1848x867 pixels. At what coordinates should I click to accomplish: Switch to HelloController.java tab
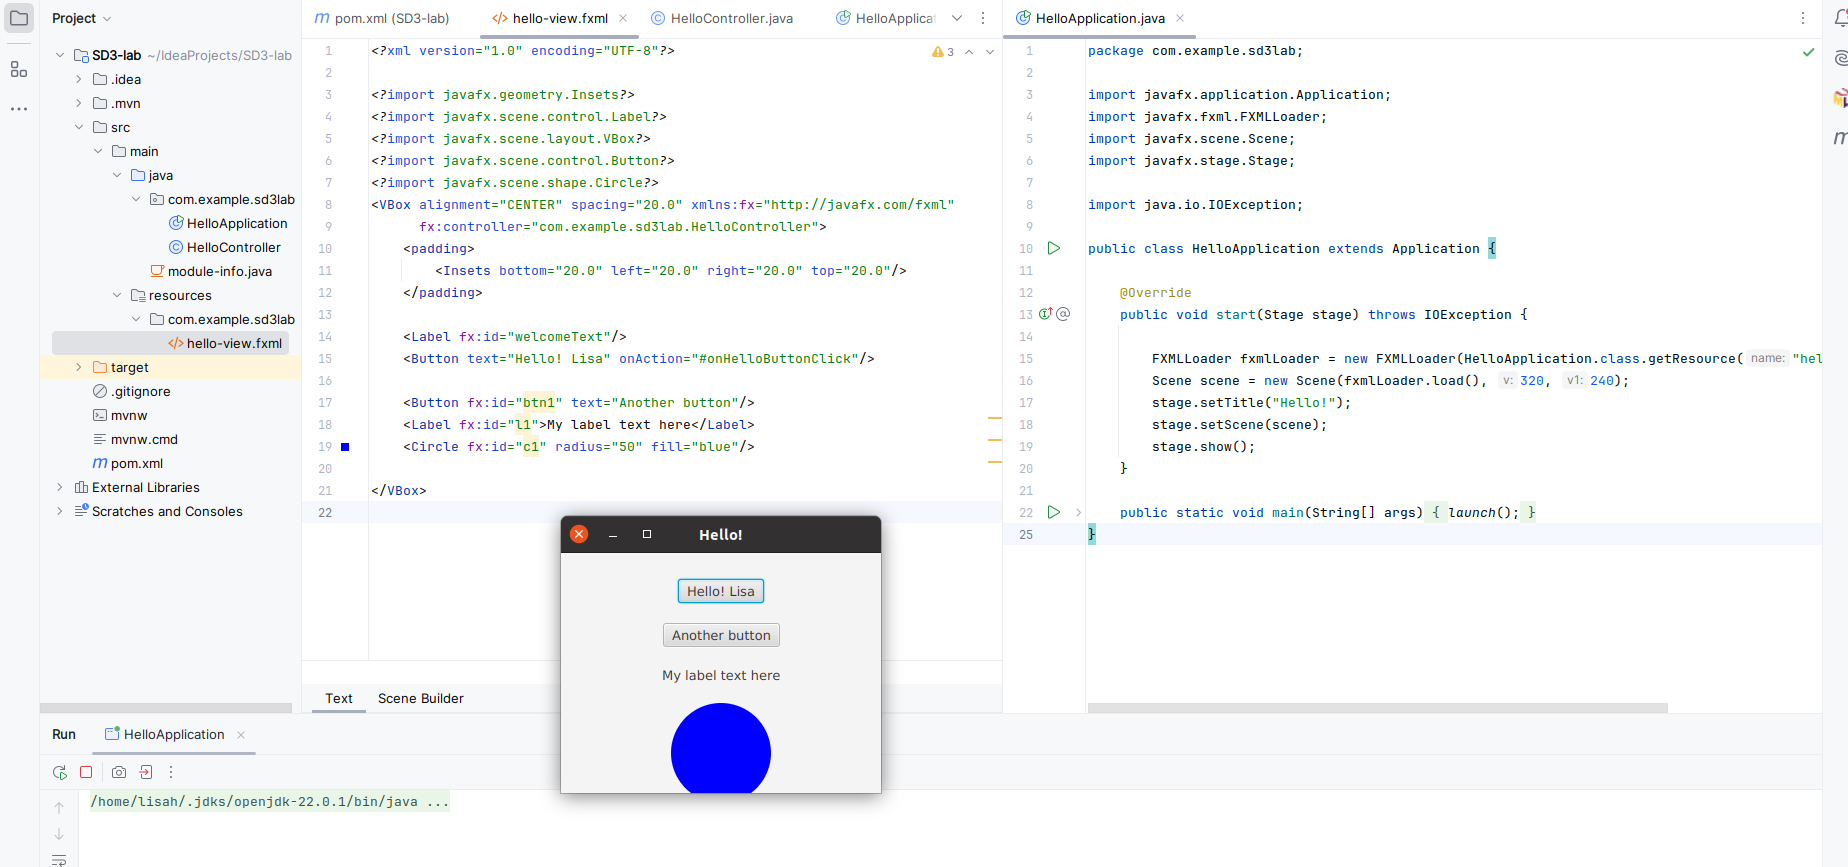point(722,18)
